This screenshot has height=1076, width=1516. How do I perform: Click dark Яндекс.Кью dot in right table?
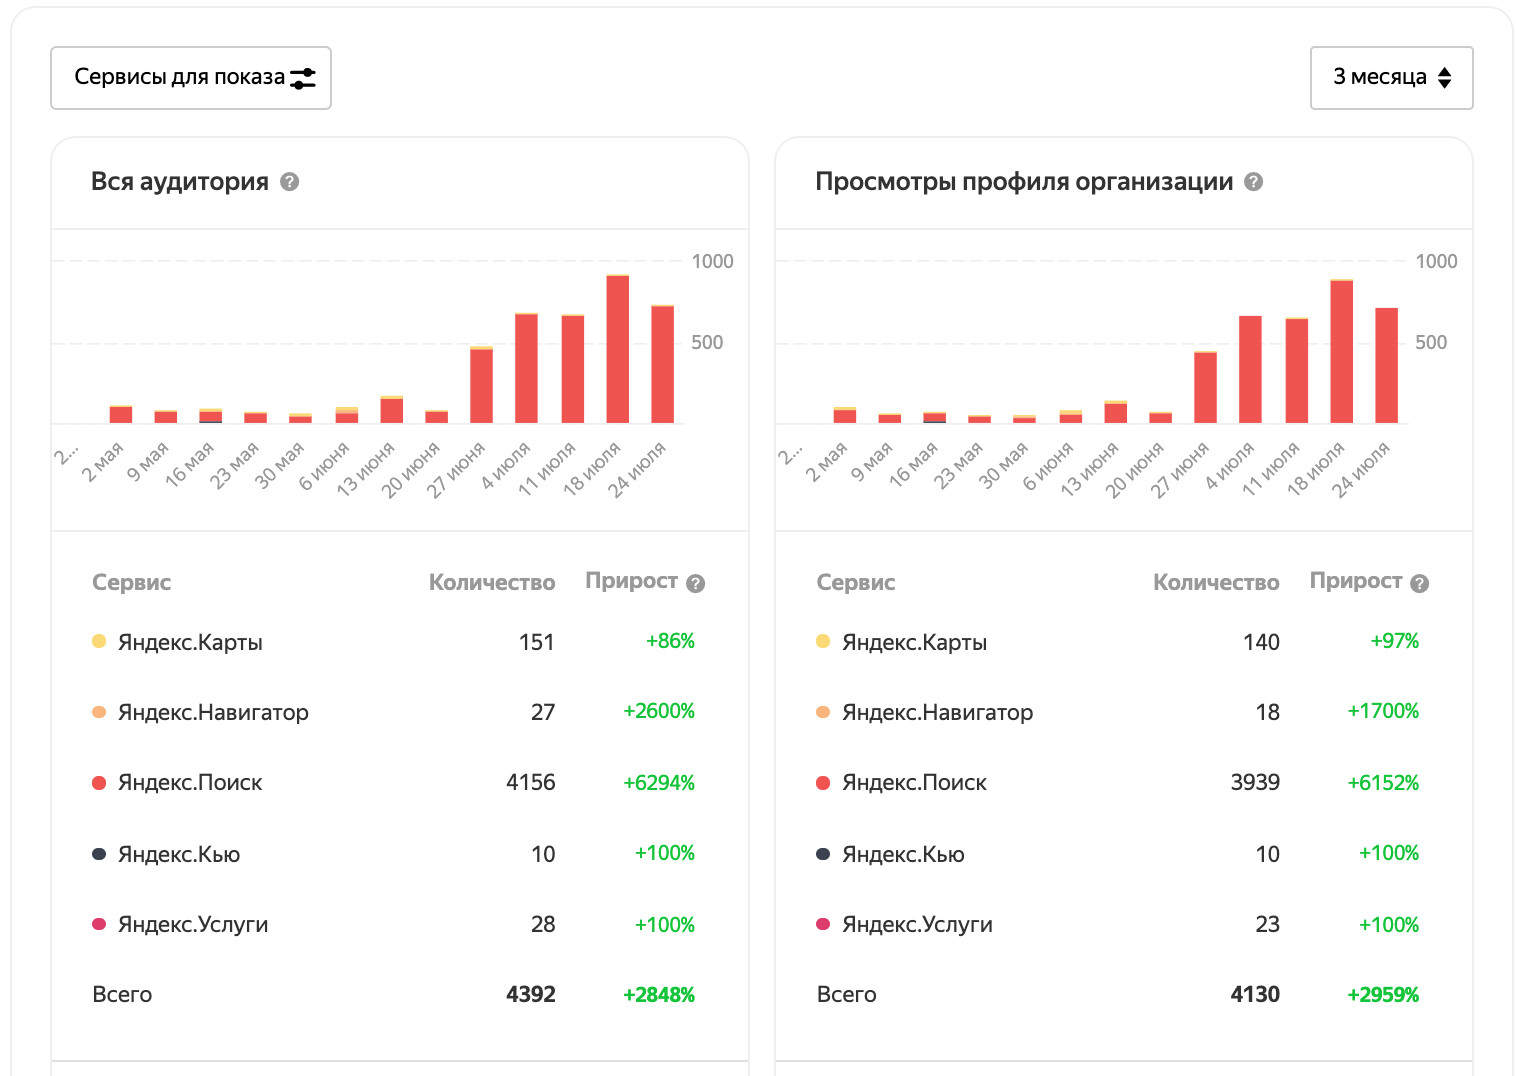click(x=823, y=854)
